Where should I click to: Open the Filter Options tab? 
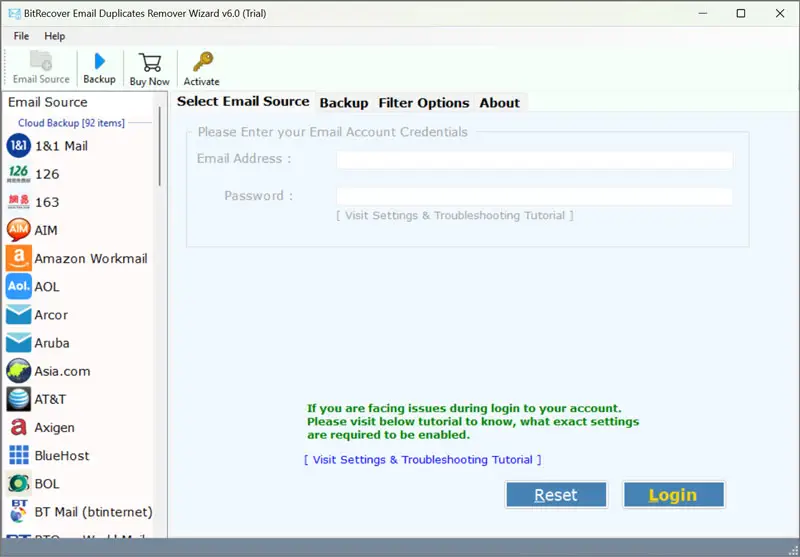tap(423, 103)
